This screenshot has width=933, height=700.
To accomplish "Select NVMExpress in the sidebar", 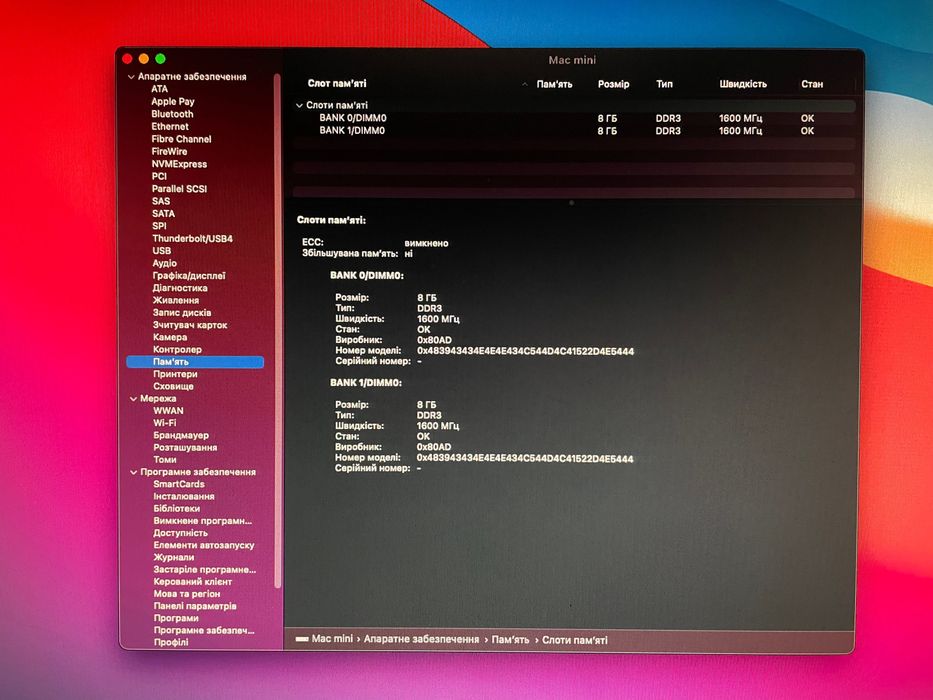I will click(x=179, y=164).
